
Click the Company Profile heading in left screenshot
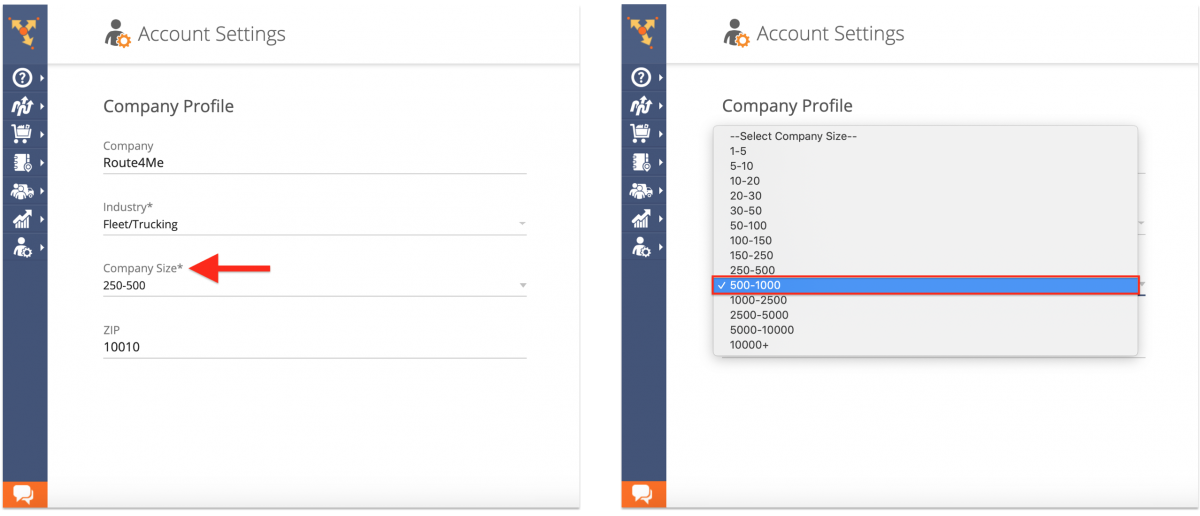tap(168, 106)
